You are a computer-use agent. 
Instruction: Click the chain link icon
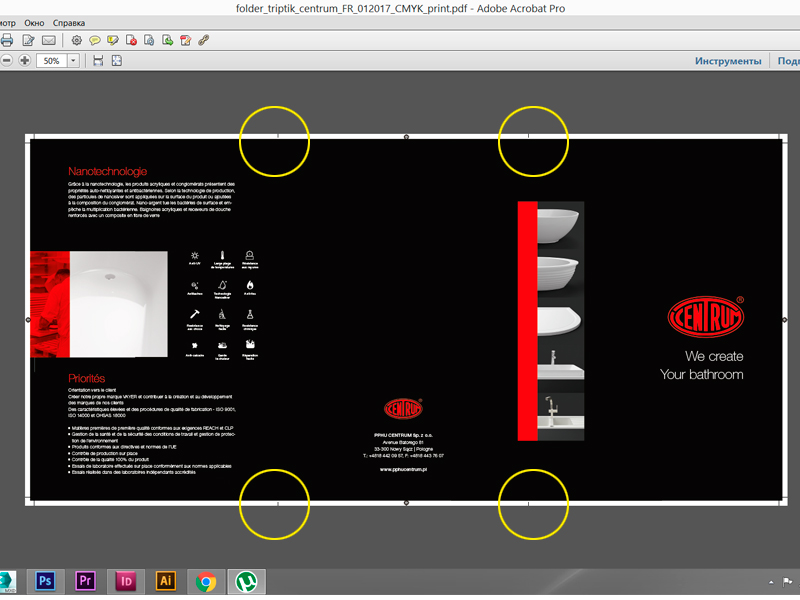click(204, 40)
